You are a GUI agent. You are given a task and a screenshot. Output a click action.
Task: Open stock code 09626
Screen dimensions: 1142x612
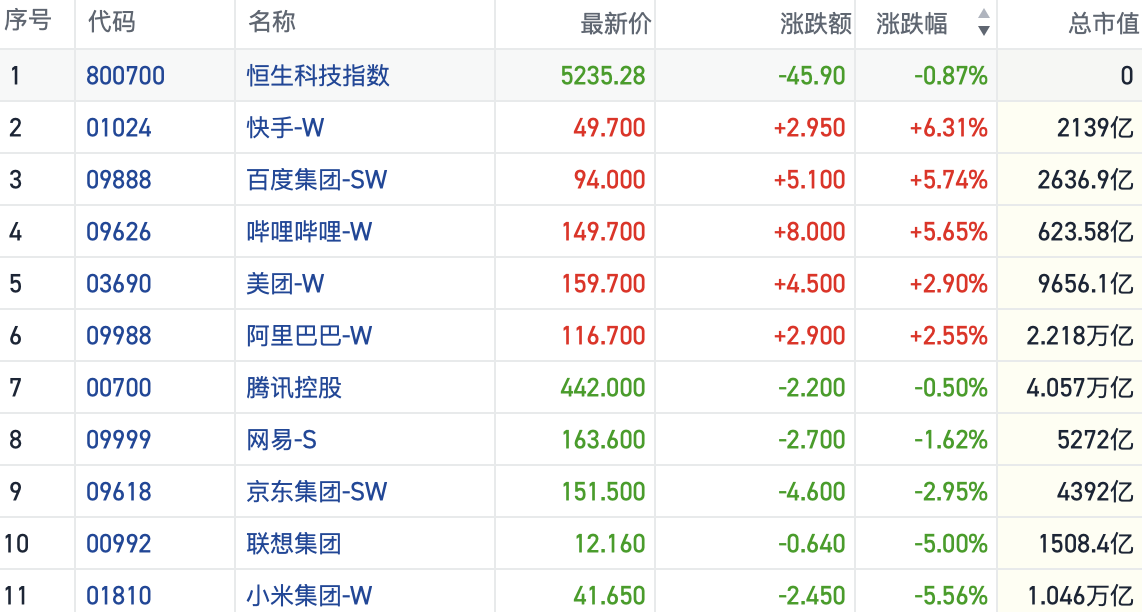[119, 232]
